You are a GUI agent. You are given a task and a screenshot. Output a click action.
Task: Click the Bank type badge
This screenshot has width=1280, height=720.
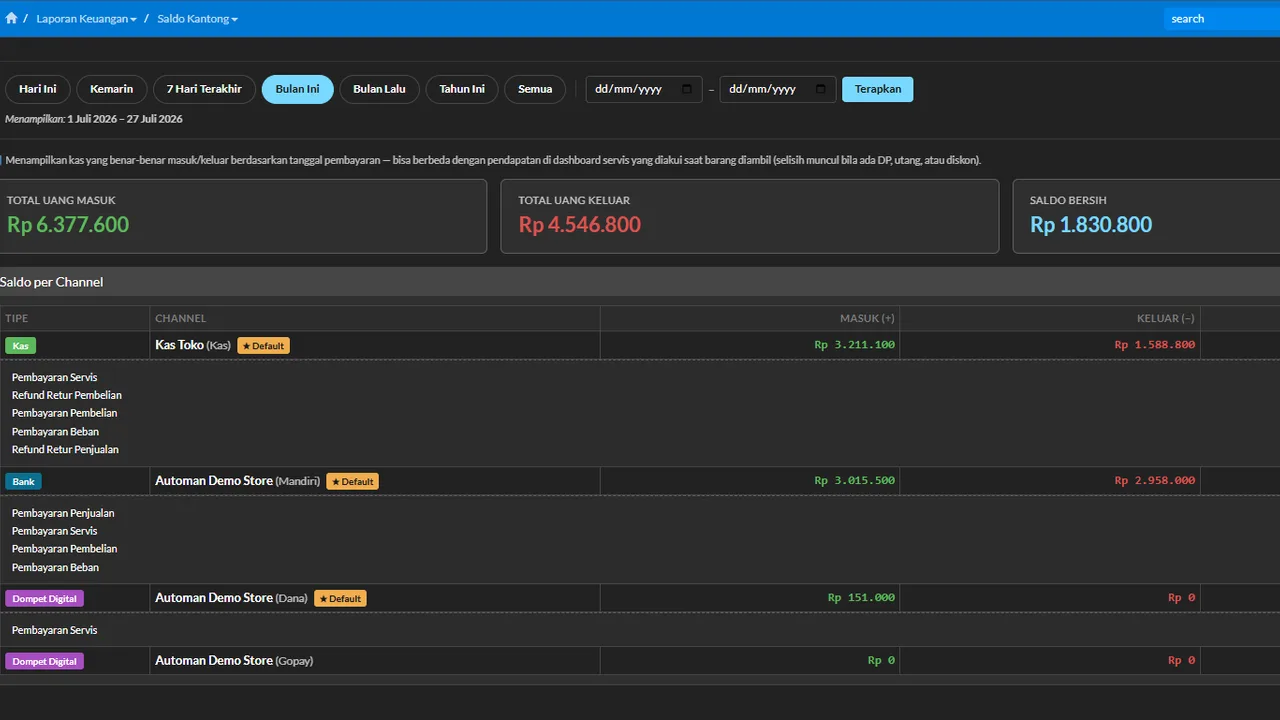pos(23,481)
